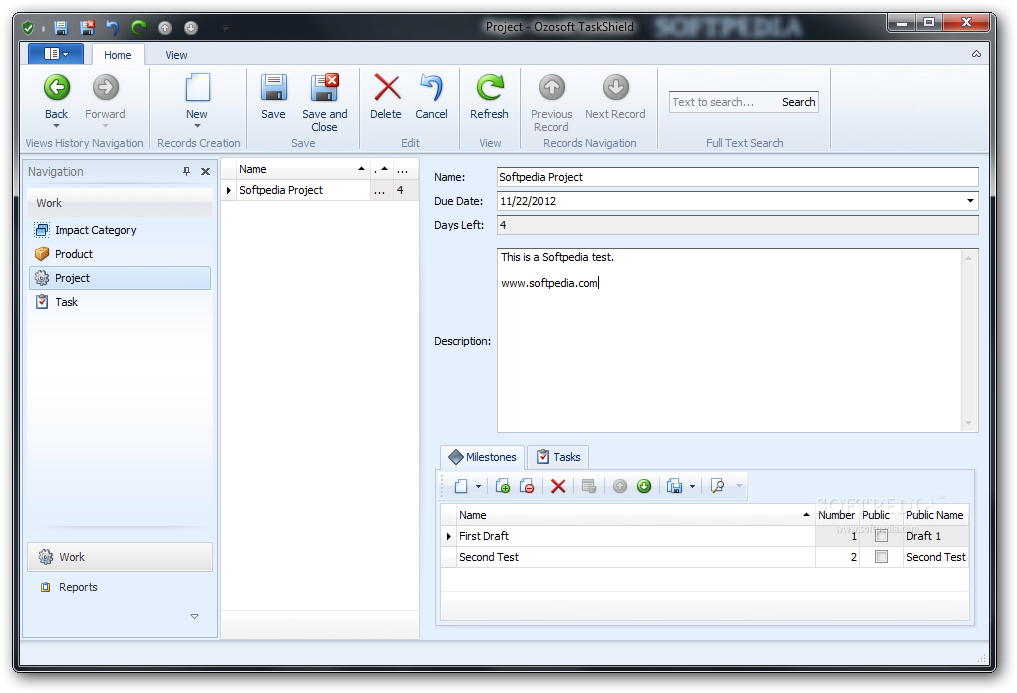Open the Work group button
This screenshot has width=1017, height=693.
tap(120, 557)
